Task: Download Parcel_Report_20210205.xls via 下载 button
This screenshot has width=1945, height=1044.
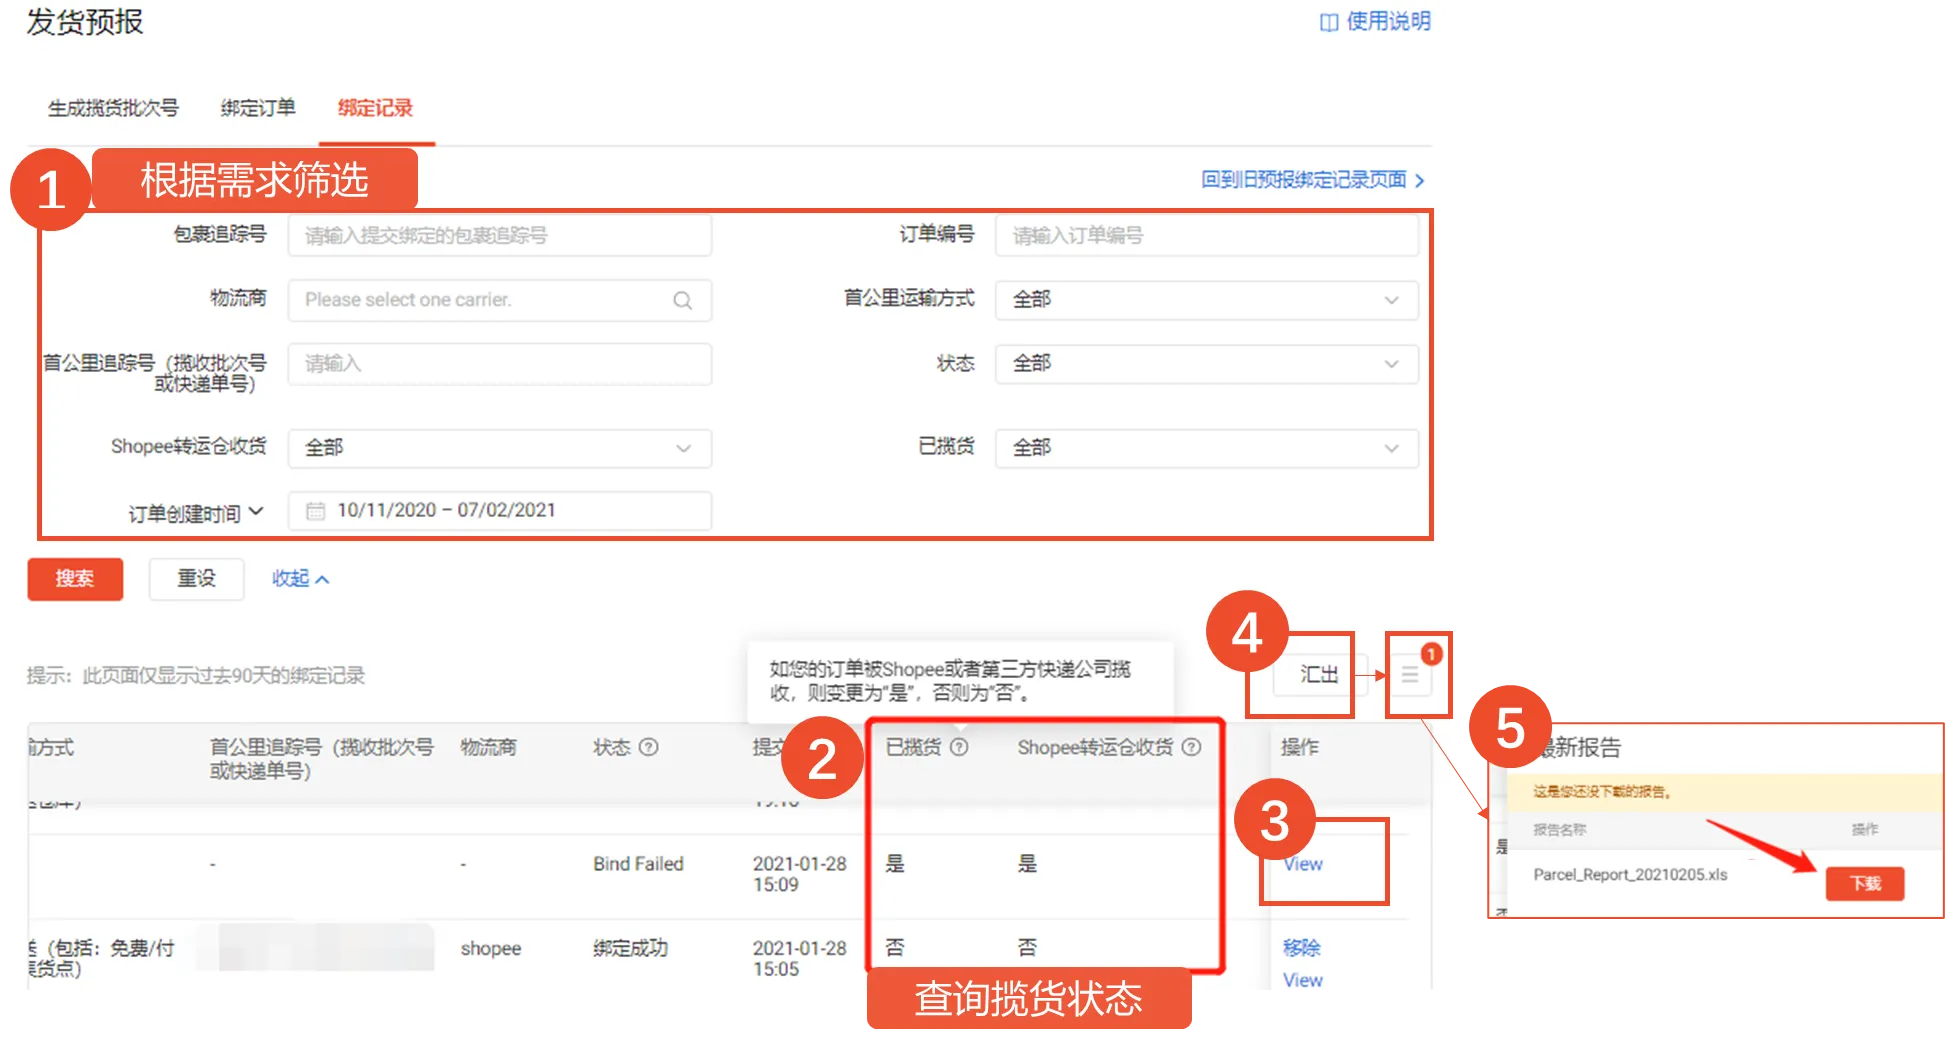Action: pyautogui.click(x=1864, y=883)
